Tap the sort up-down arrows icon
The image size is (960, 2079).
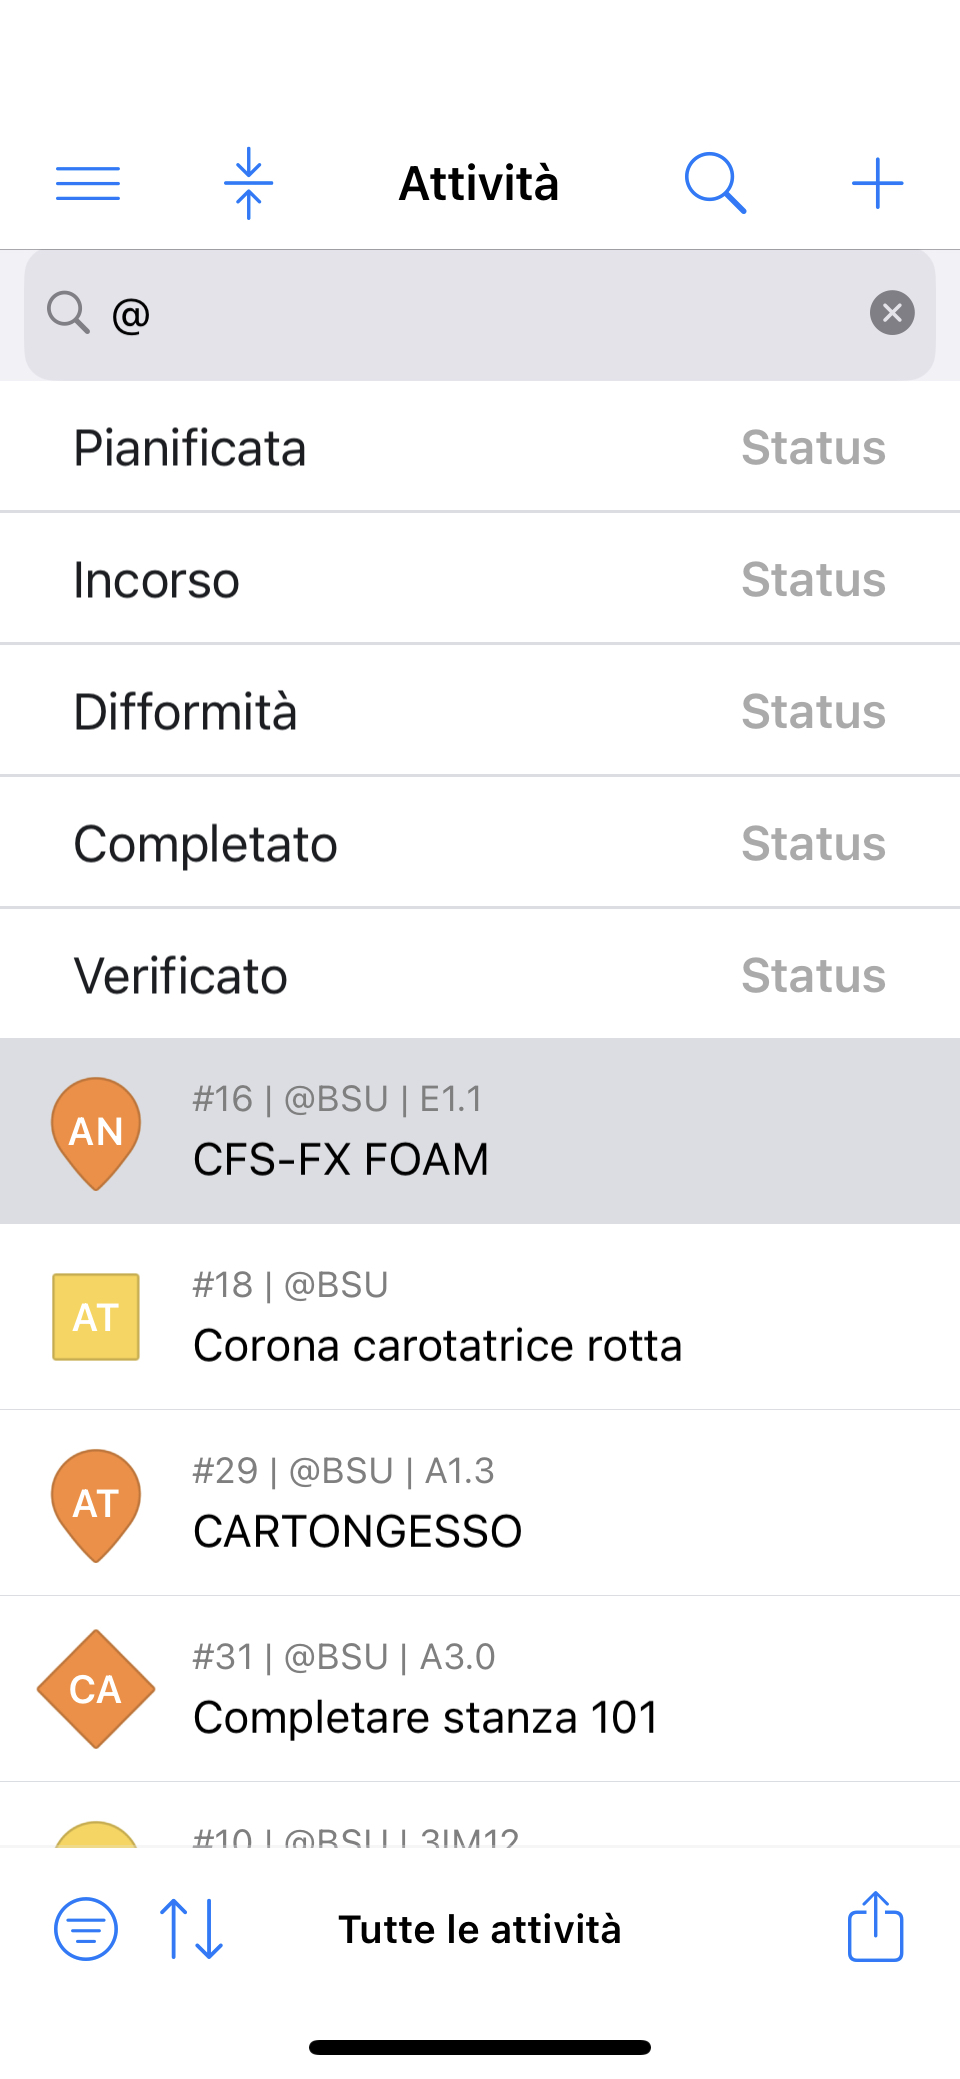(192, 1929)
